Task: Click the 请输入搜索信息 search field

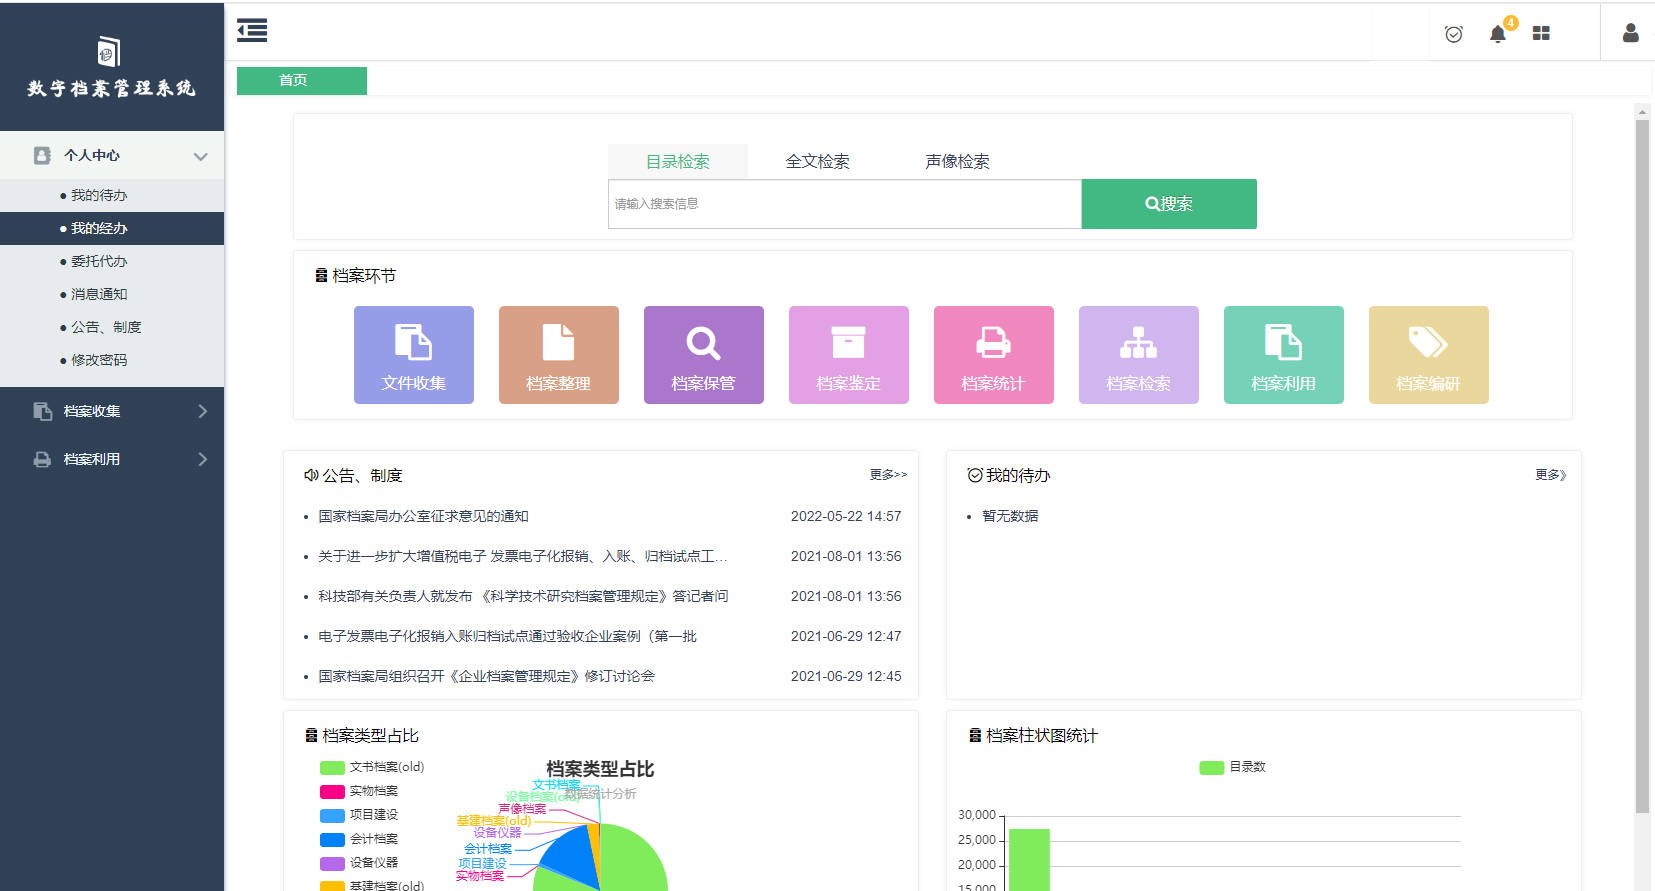Action: click(x=844, y=204)
